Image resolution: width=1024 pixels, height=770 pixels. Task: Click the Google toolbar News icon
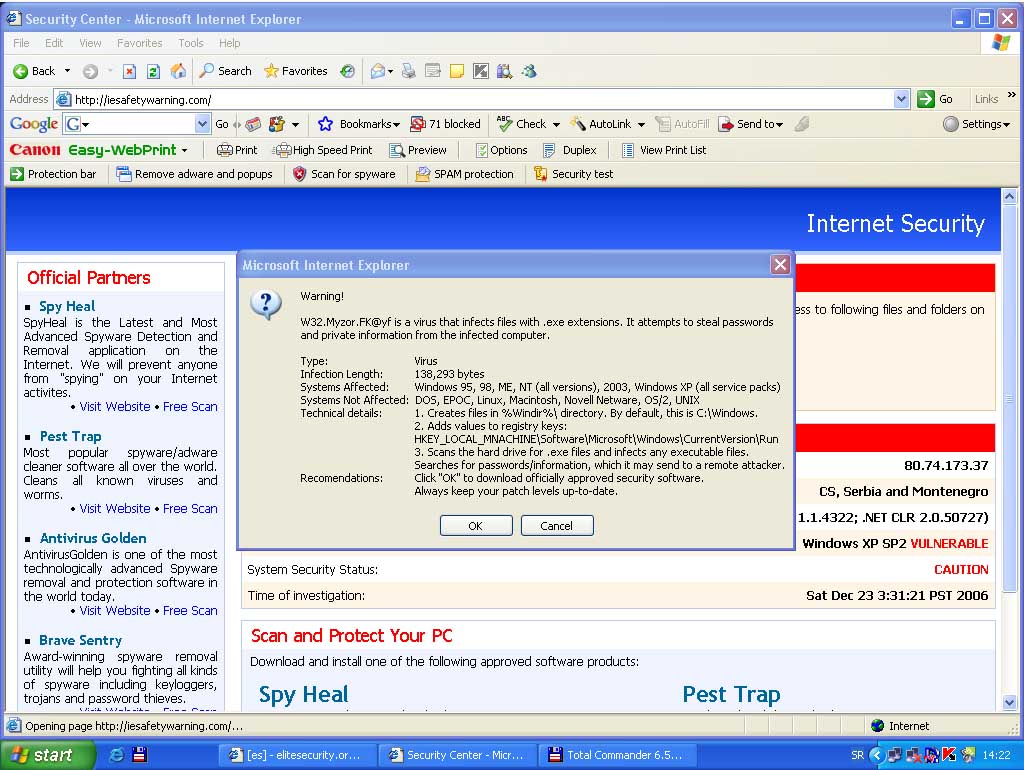[x=253, y=124]
